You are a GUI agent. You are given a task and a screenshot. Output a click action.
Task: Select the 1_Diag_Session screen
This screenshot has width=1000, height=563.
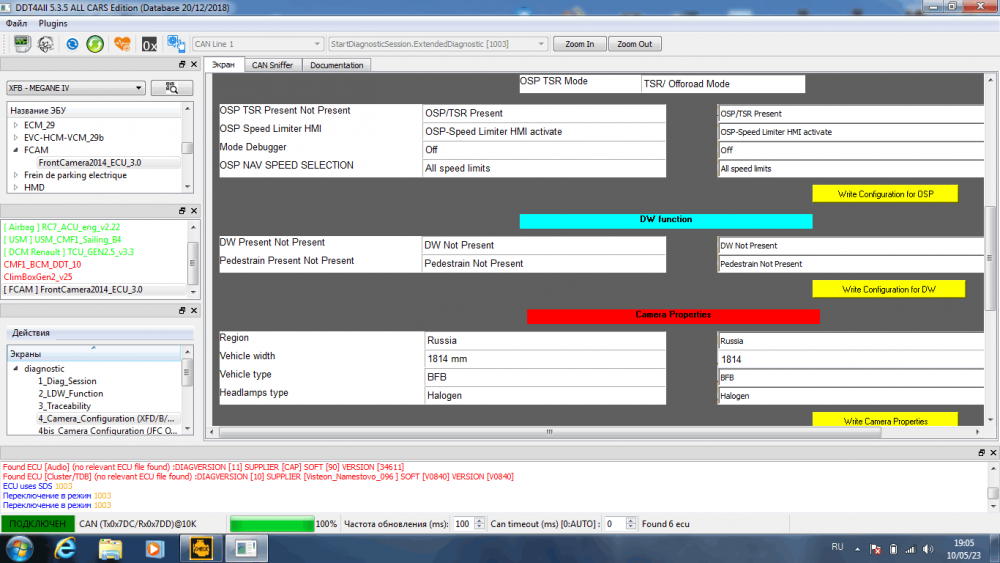coord(67,381)
